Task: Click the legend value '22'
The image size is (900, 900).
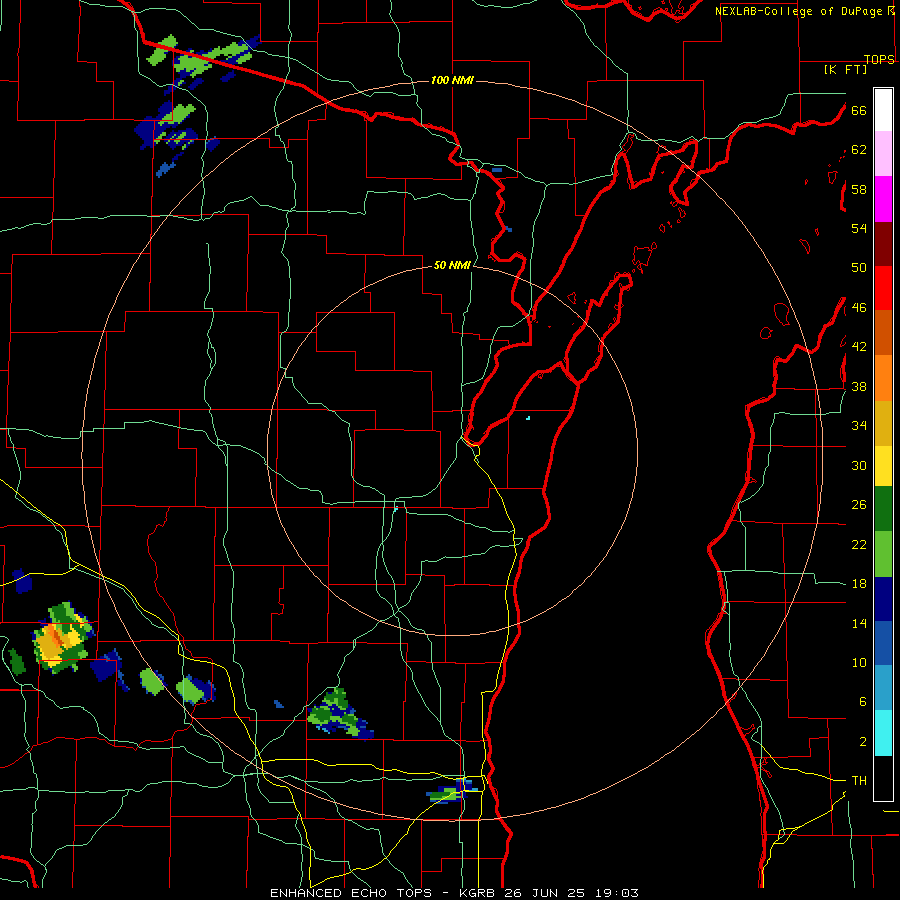Action: pyautogui.click(x=859, y=544)
